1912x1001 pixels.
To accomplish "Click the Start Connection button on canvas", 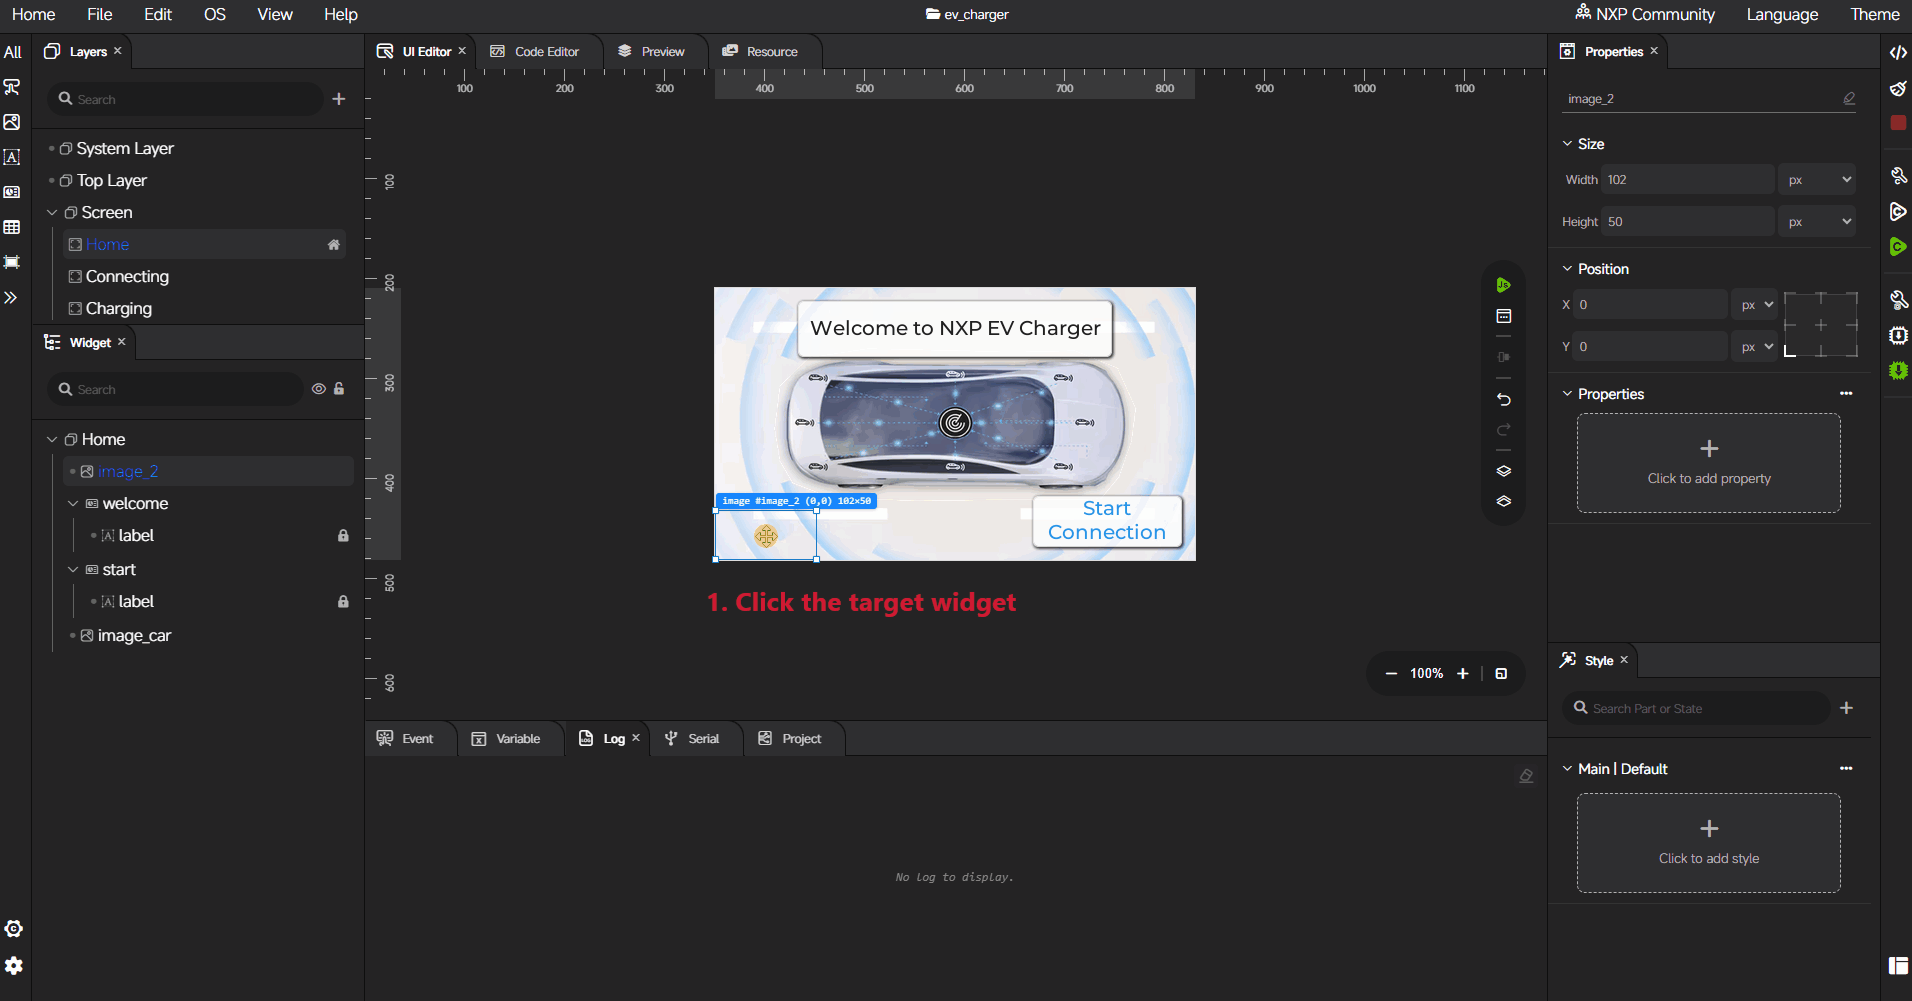I will [x=1107, y=521].
